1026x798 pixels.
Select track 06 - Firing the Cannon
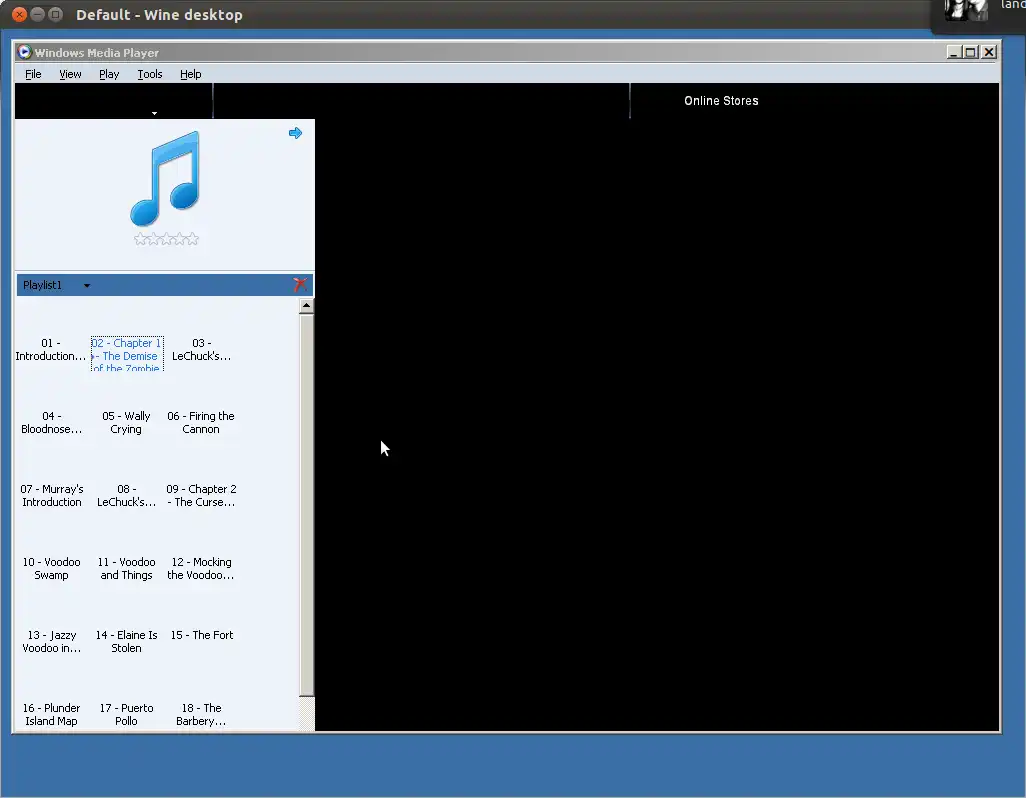coord(201,422)
